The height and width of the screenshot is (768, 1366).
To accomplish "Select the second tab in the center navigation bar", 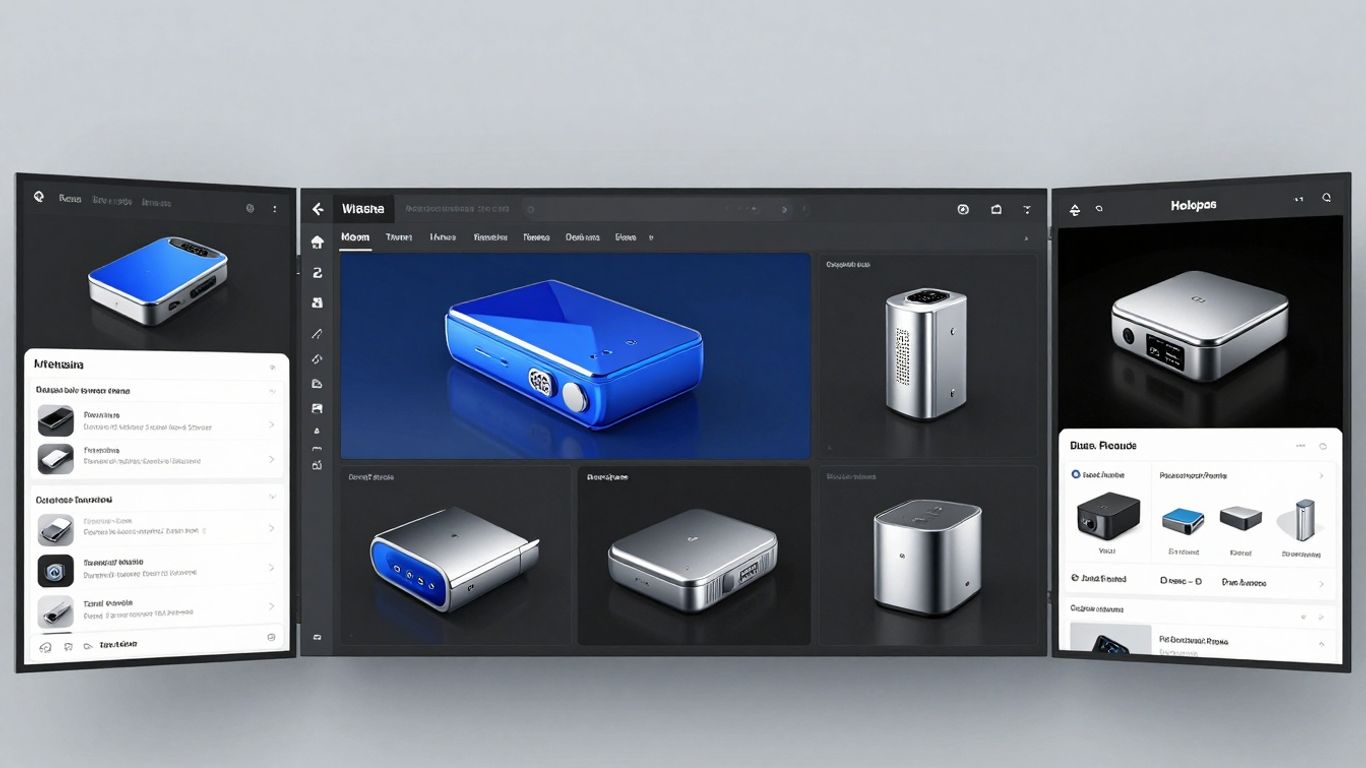I will tap(400, 237).
